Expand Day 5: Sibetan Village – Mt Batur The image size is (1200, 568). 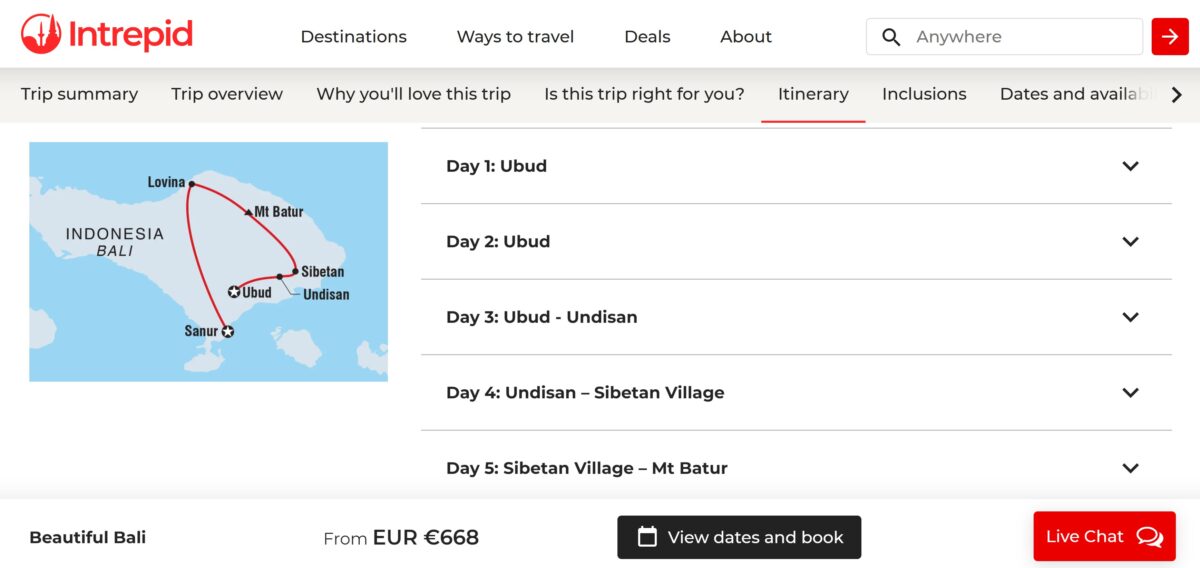[795, 467]
